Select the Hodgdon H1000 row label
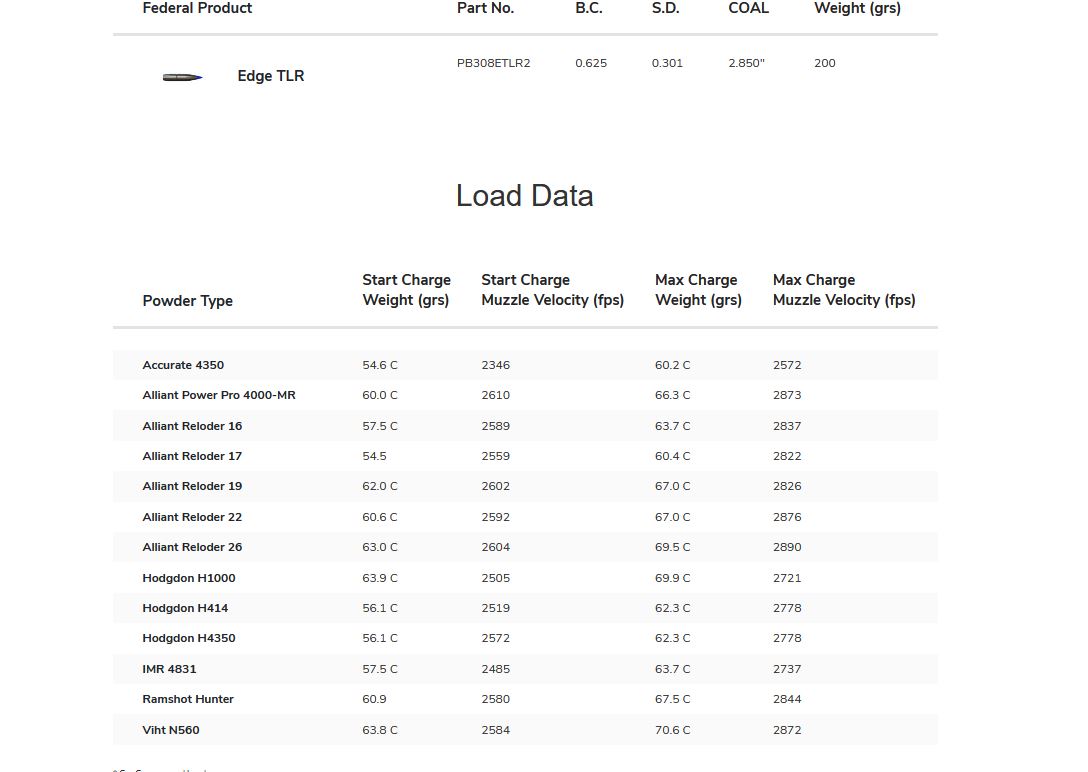 click(189, 578)
